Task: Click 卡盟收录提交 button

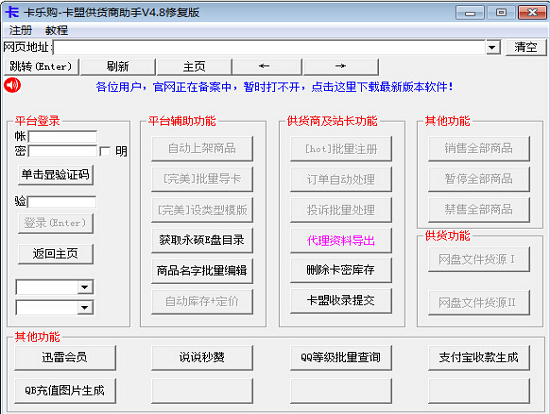Action: [341, 301]
